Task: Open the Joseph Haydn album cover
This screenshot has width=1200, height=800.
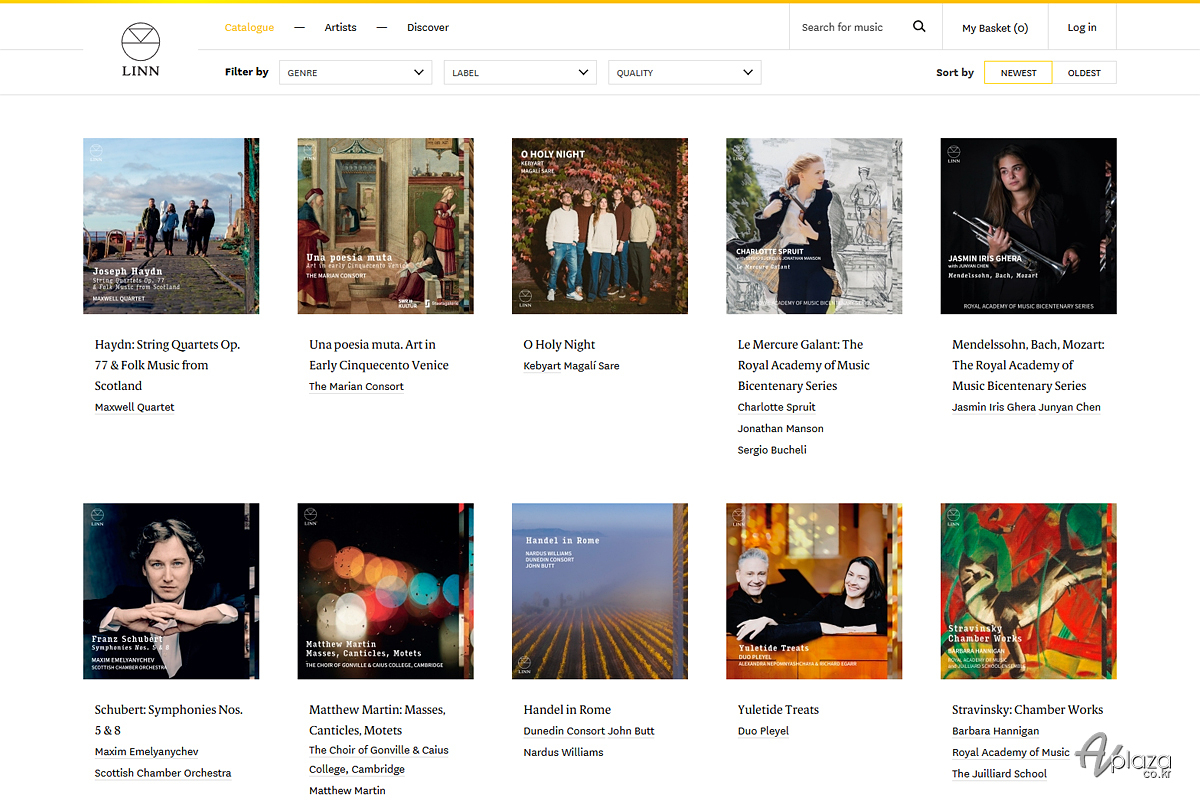Action: click(x=171, y=226)
